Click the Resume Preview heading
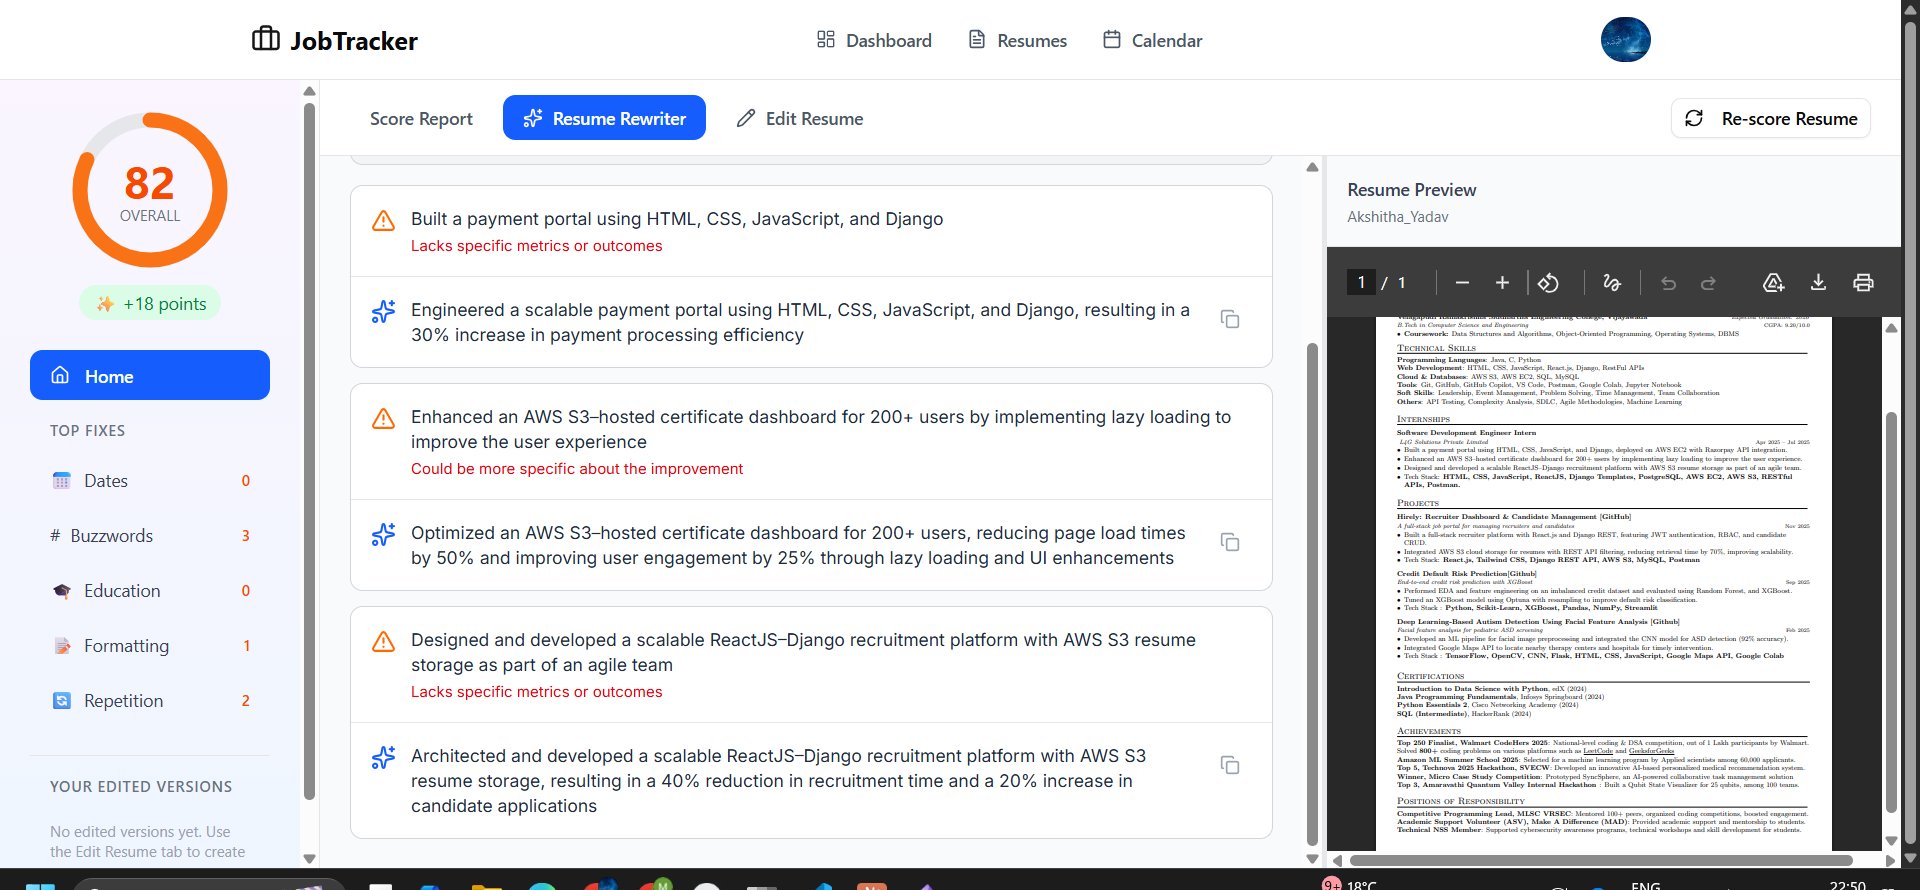1920x890 pixels. tap(1411, 190)
